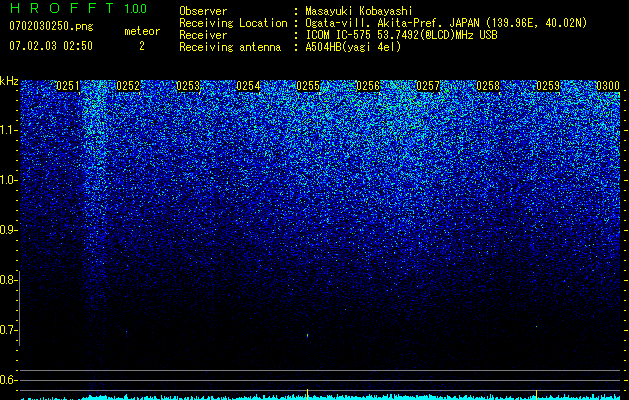Click the Observer field label

(203, 11)
